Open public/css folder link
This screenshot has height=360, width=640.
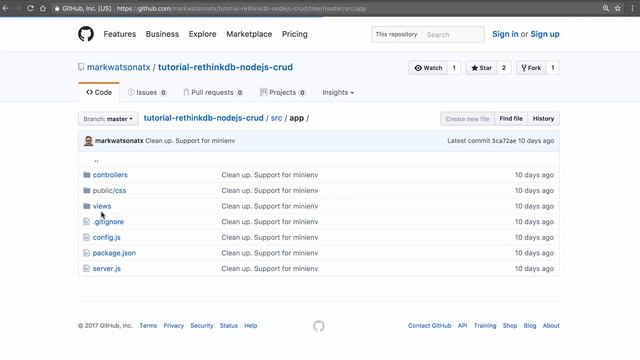click(109, 190)
